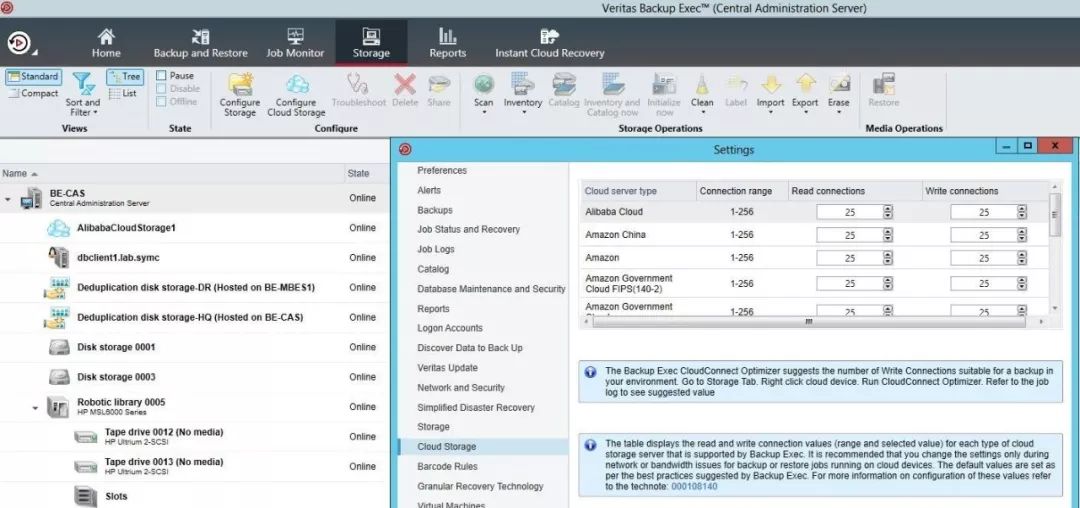Open technote 000108140 link

coord(694,487)
